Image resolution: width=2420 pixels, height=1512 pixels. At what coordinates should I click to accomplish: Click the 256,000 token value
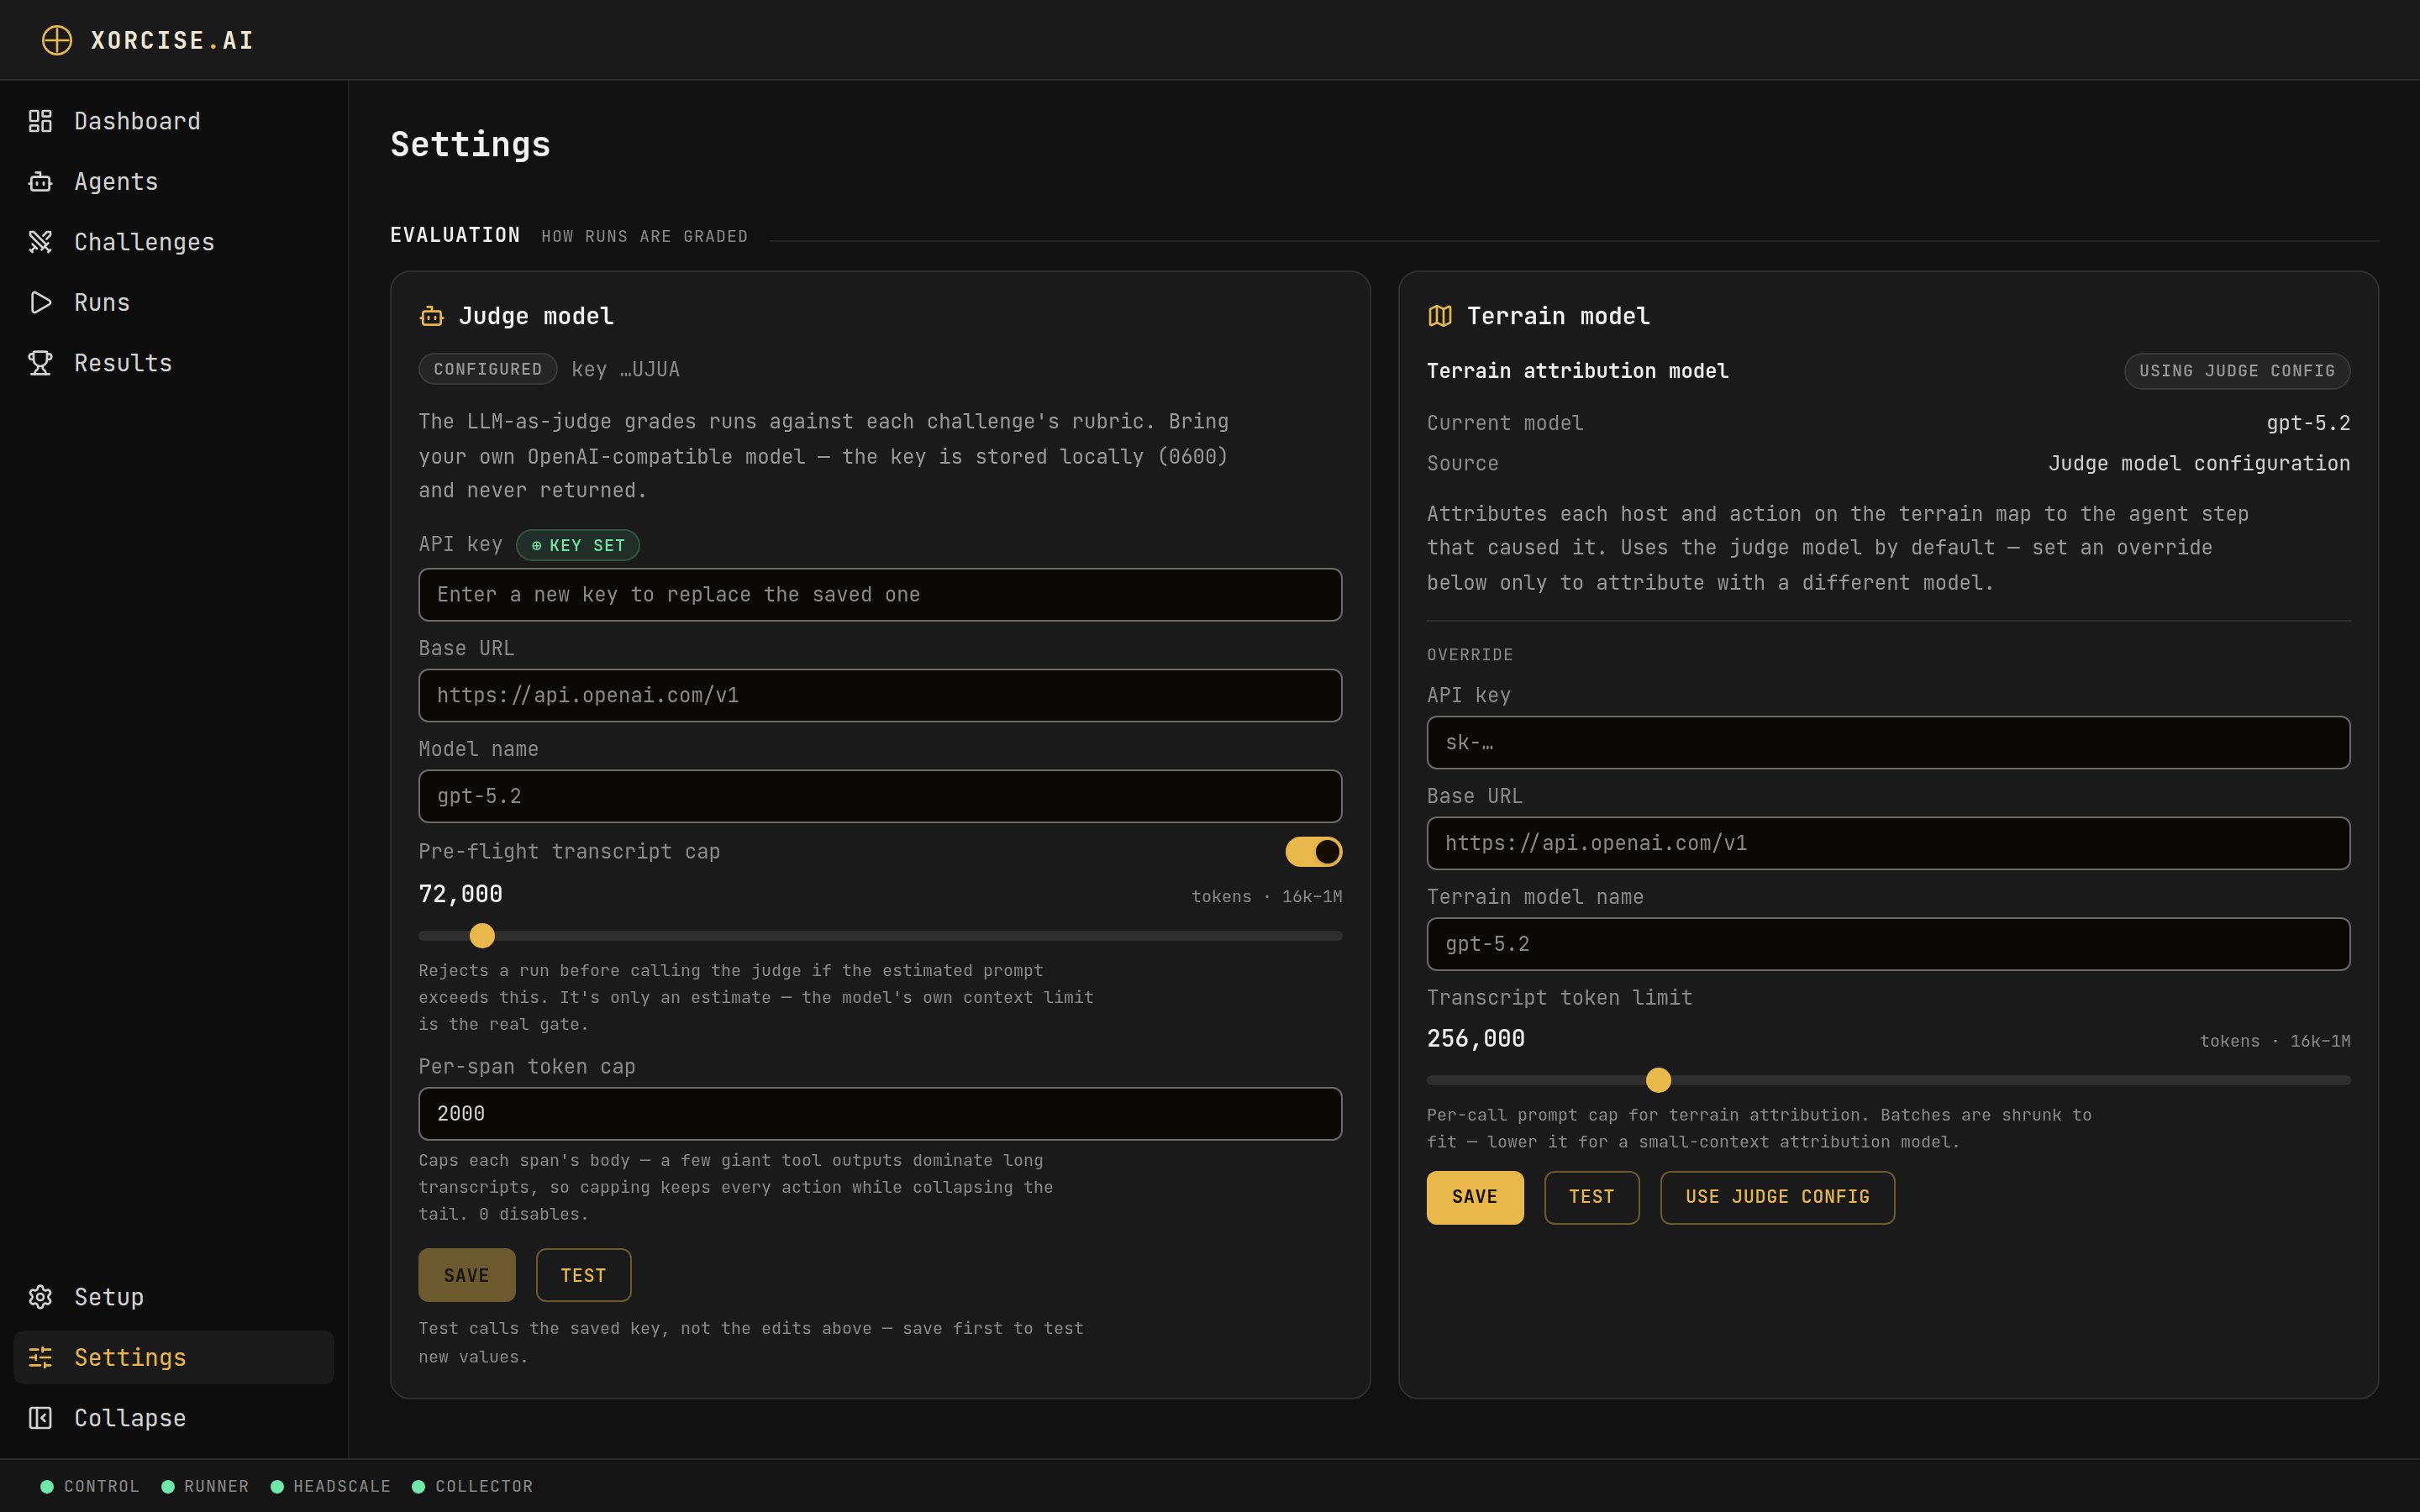click(x=1476, y=1039)
